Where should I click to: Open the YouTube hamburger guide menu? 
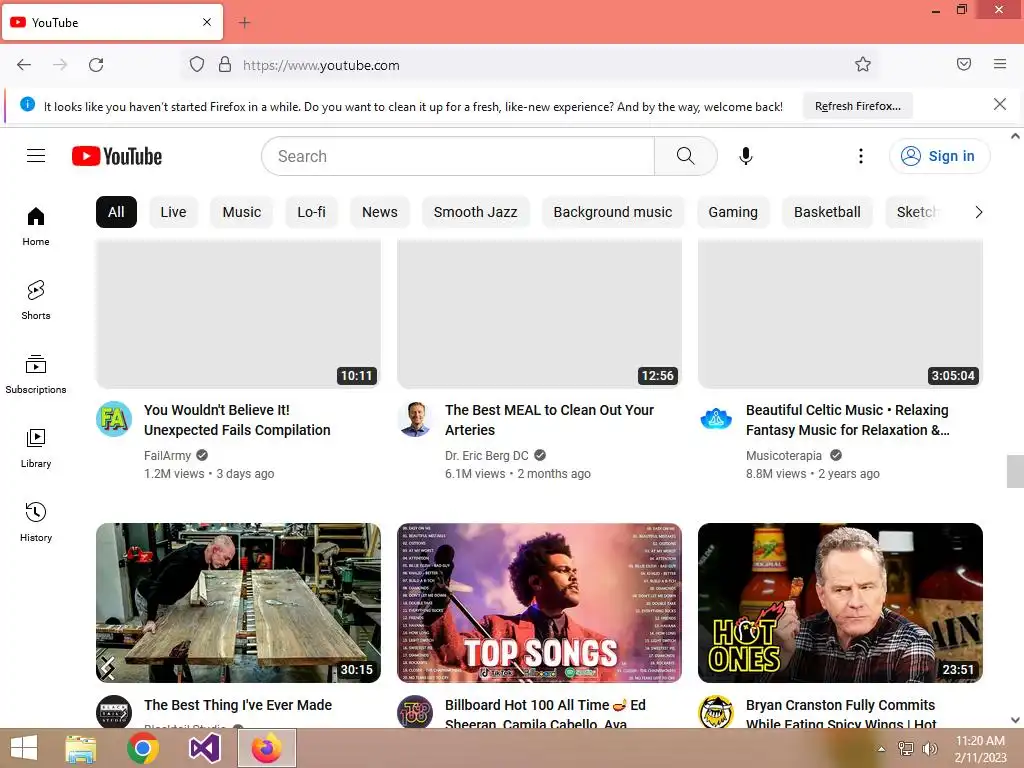[x=36, y=155]
